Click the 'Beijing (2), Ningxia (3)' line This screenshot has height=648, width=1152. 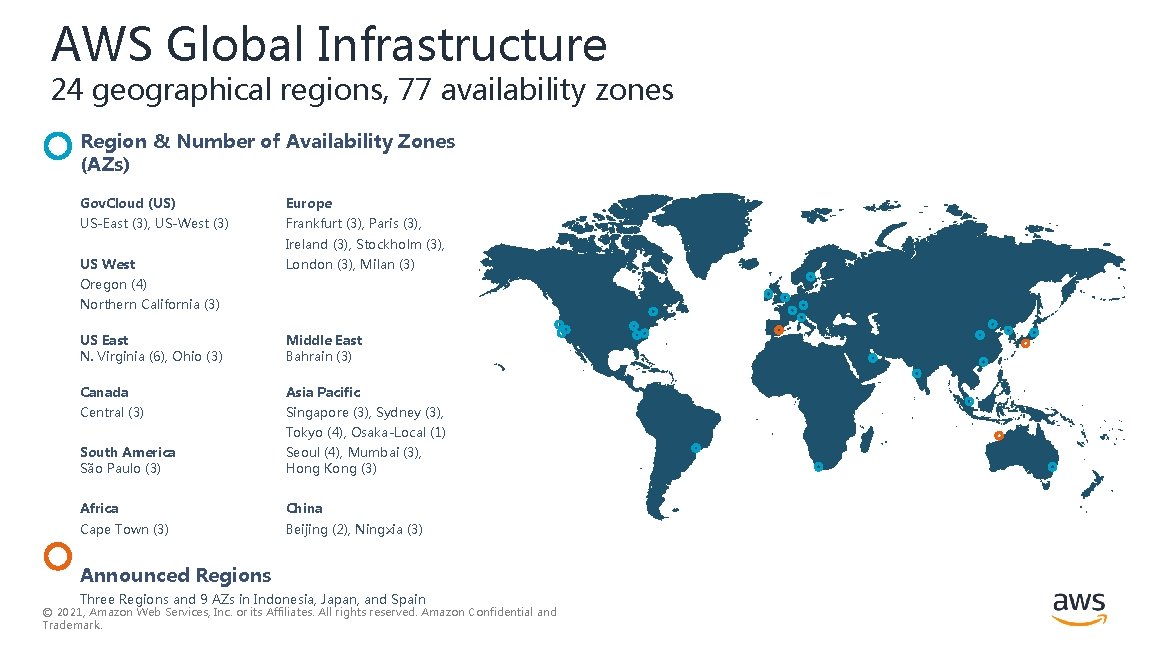[x=354, y=529]
